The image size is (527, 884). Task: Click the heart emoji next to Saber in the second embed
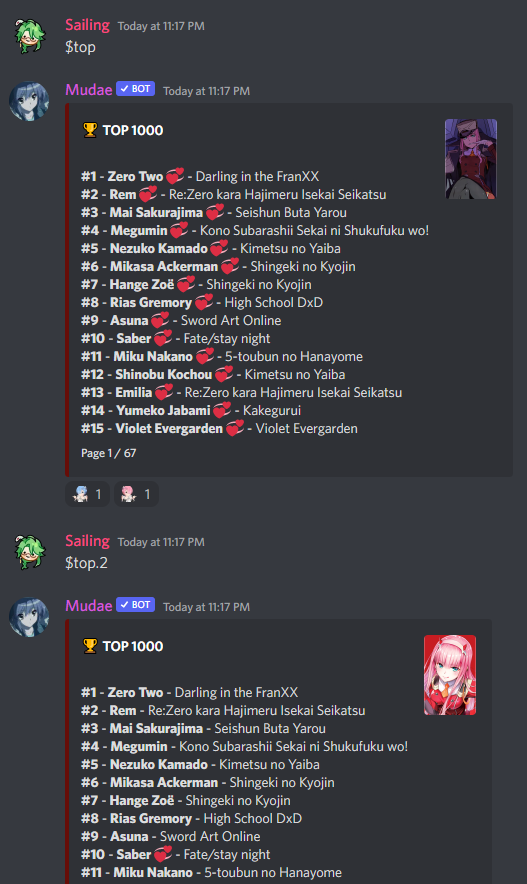pos(163,855)
